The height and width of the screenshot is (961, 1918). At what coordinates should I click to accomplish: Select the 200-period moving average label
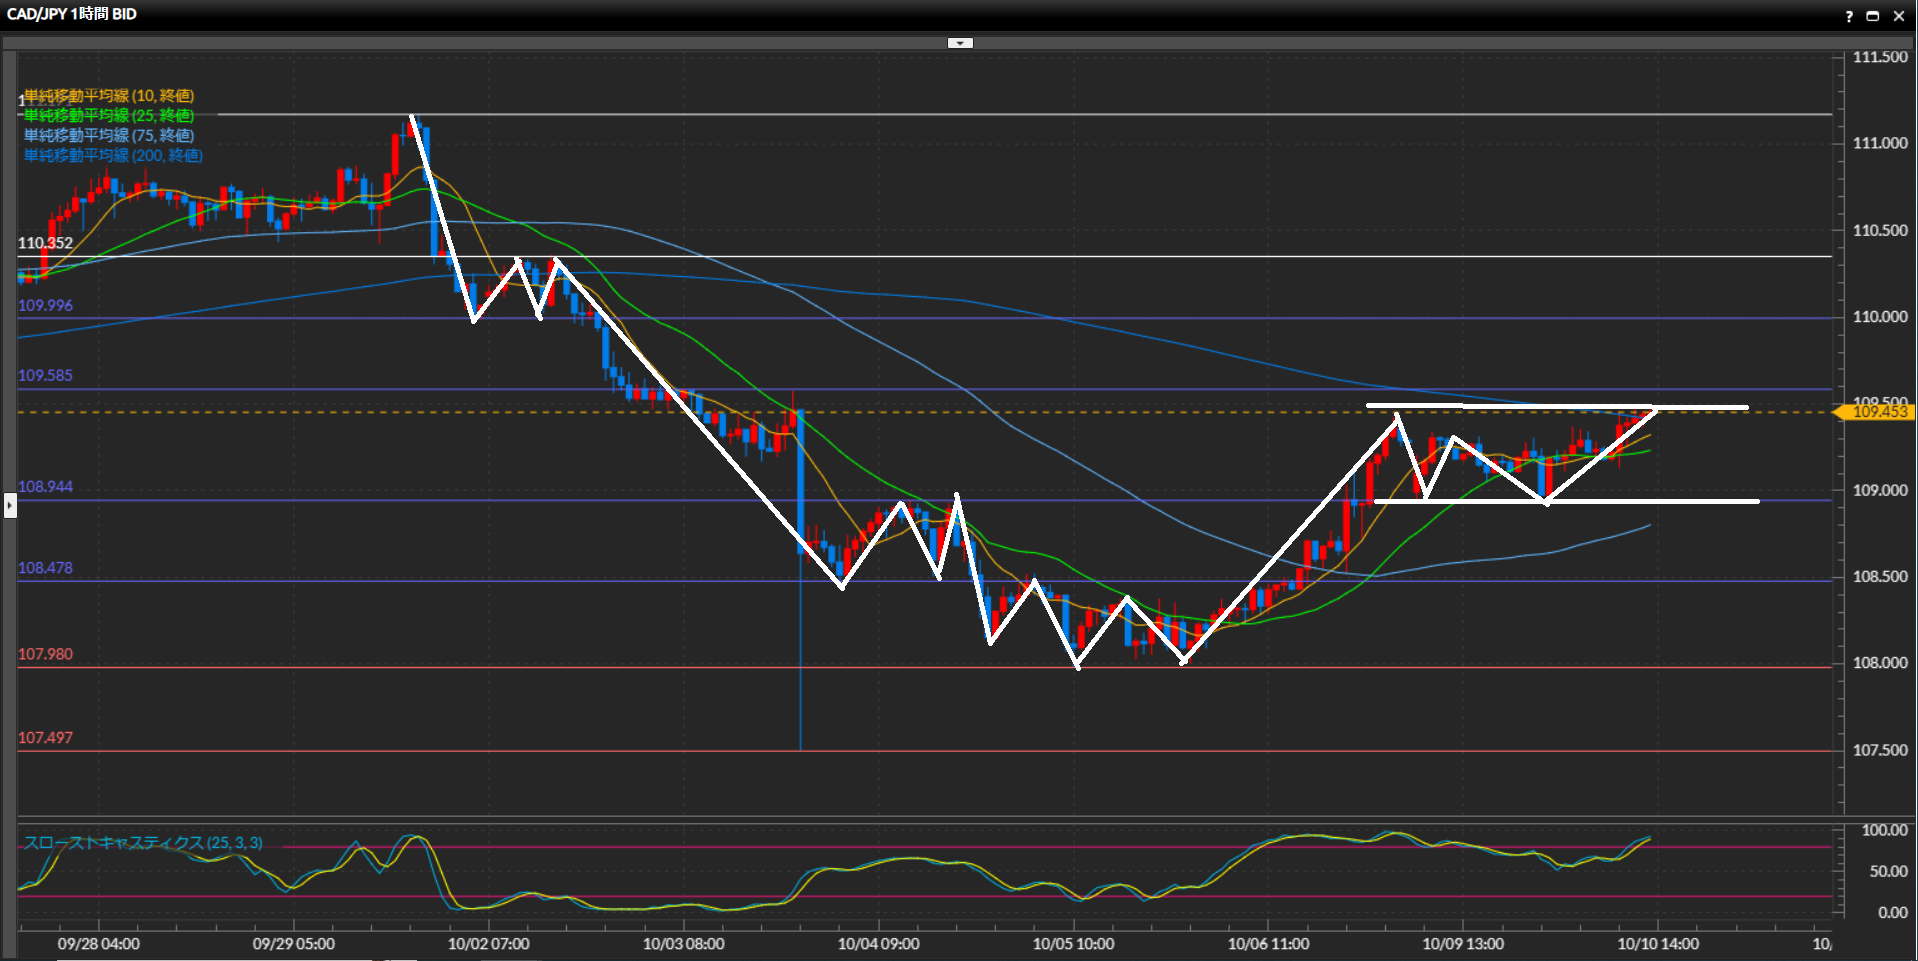[113, 156]
